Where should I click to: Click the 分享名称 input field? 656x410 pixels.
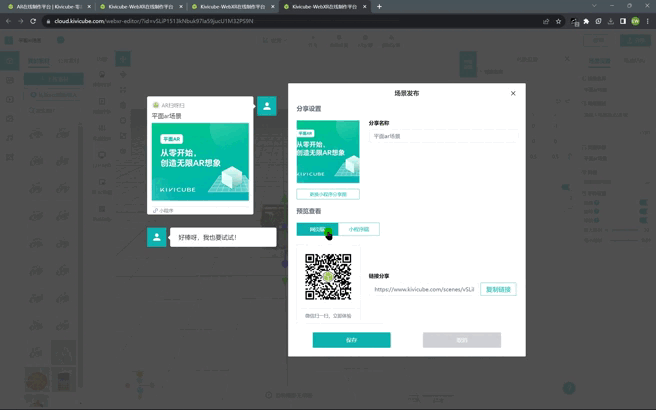pyautogui.click(x=443, y=136)
